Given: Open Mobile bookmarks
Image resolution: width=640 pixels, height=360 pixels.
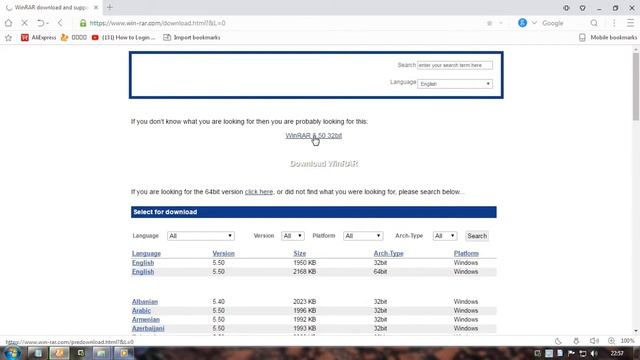Looking at the screenshot, I should (608, 38).
